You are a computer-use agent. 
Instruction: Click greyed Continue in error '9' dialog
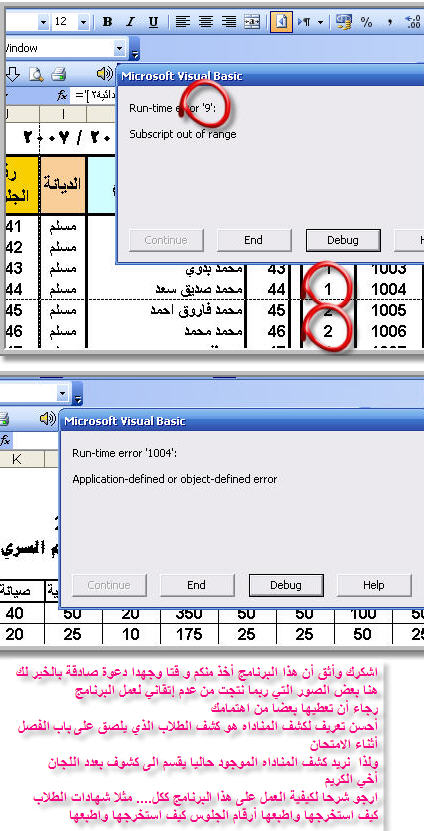click(166, 240)
